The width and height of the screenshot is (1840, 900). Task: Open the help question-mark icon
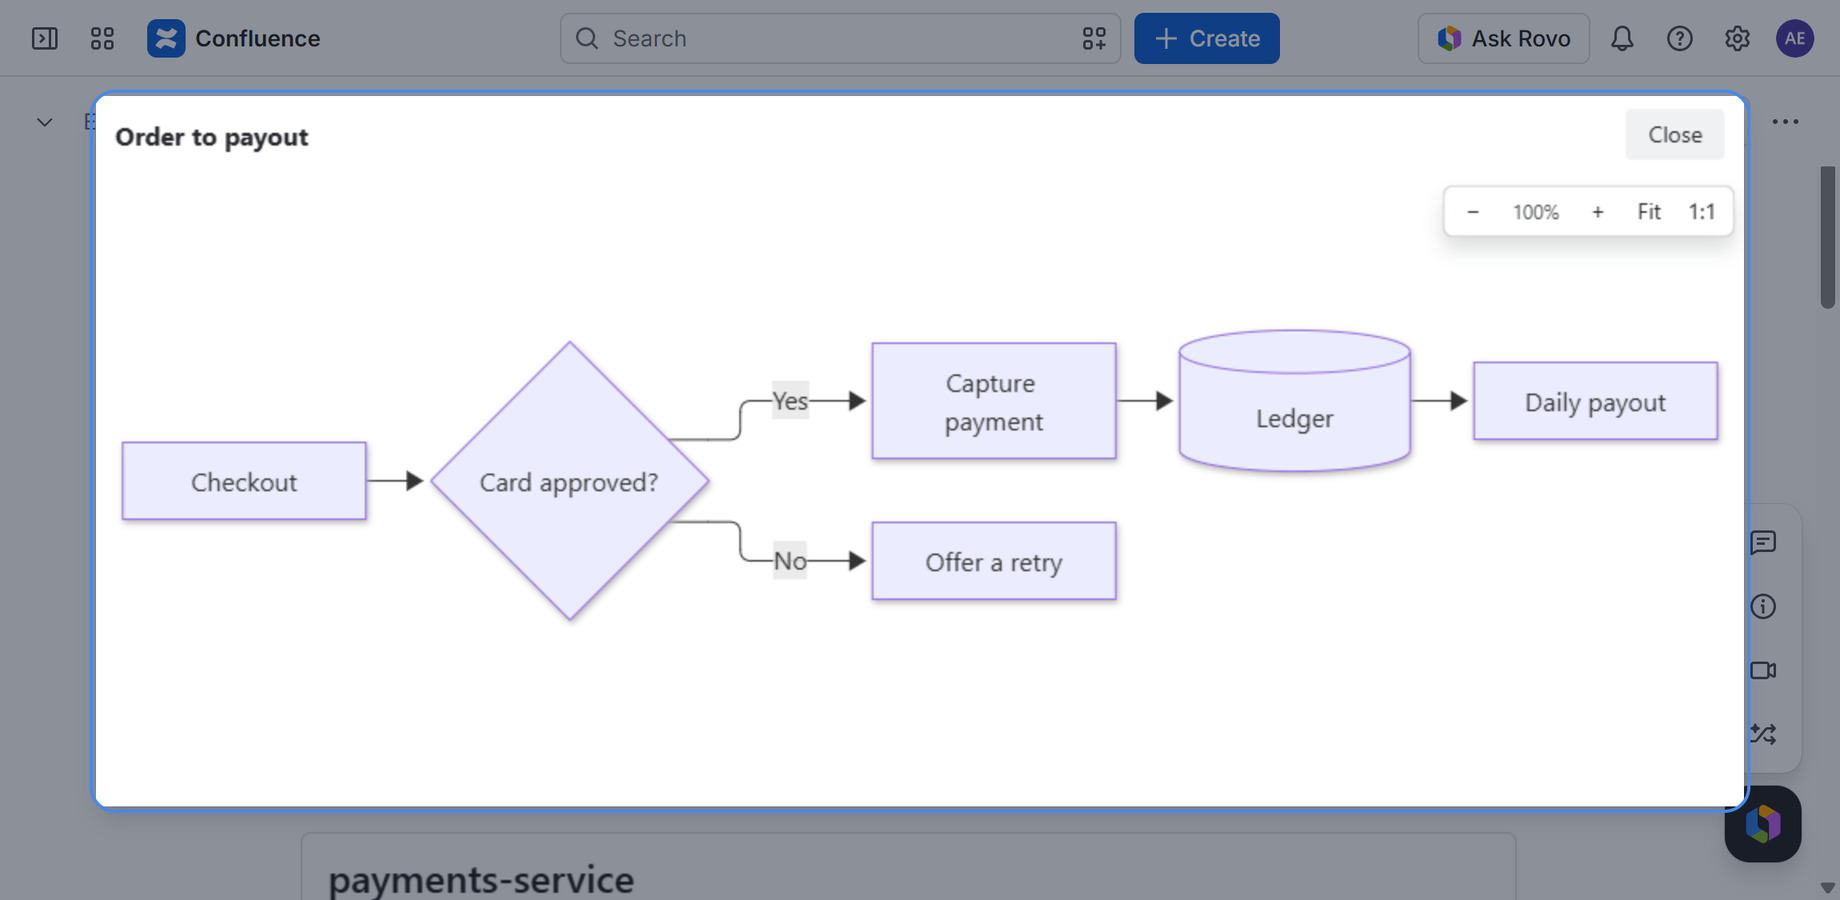tap(1680, 38)
